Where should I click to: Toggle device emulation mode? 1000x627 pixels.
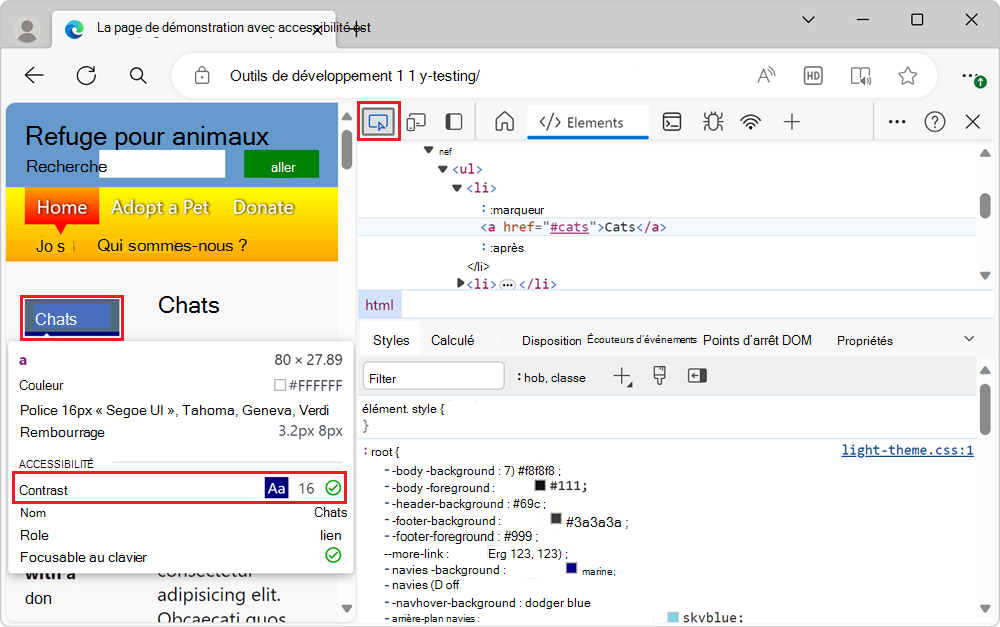416,122
